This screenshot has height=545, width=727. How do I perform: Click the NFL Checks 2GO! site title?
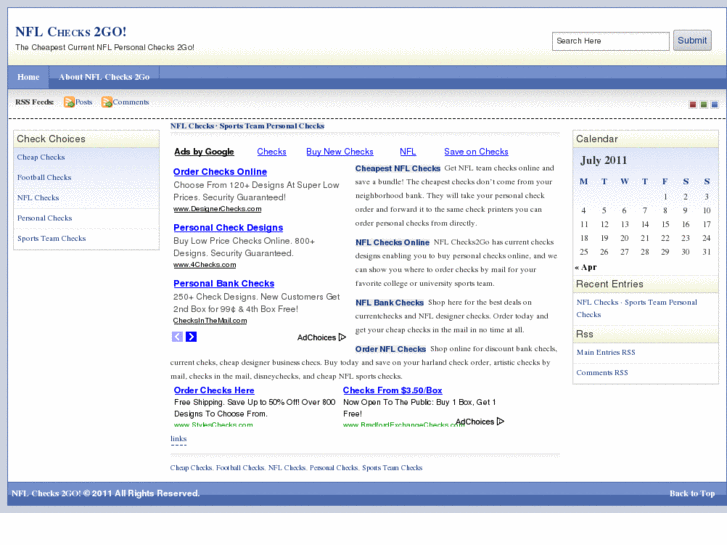click(x=71, y=32)
